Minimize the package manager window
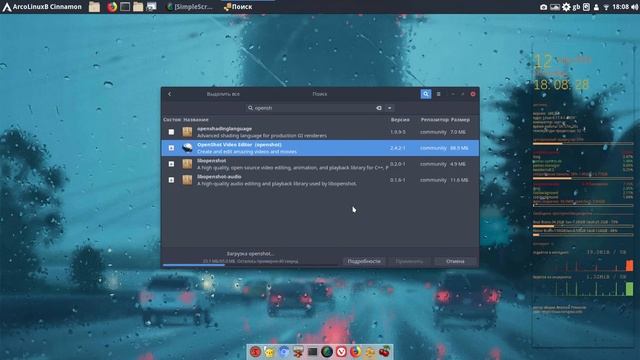Image resolution: width=640 pixels, height=360 pixels. tap(453, 94)
